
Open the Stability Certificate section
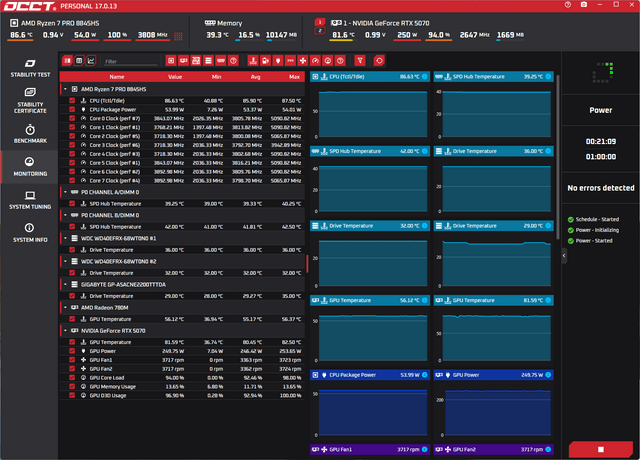click(30, 100)
